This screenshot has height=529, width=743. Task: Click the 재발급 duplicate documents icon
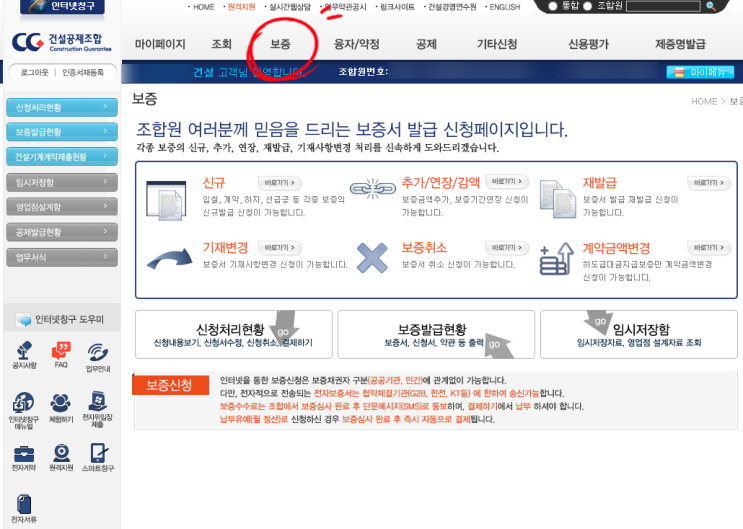(x=558, y=199)
